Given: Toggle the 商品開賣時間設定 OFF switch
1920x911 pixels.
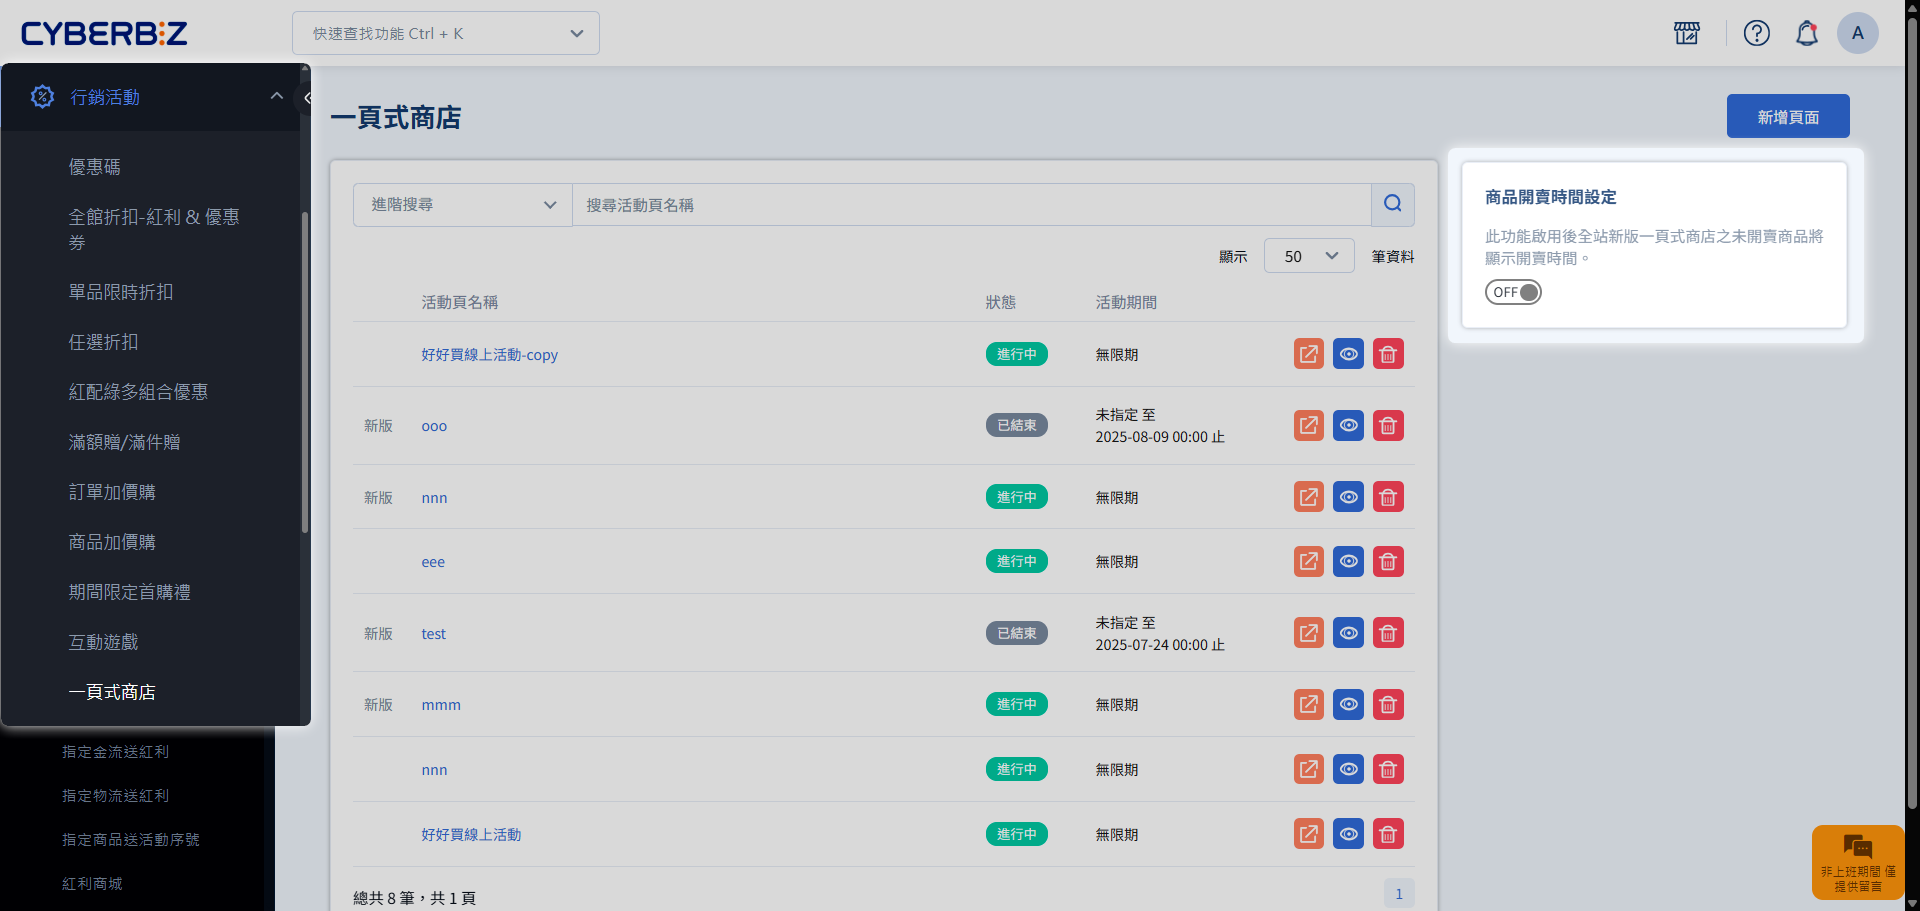Looking at the screenshot, I should tap(1513, 292).
